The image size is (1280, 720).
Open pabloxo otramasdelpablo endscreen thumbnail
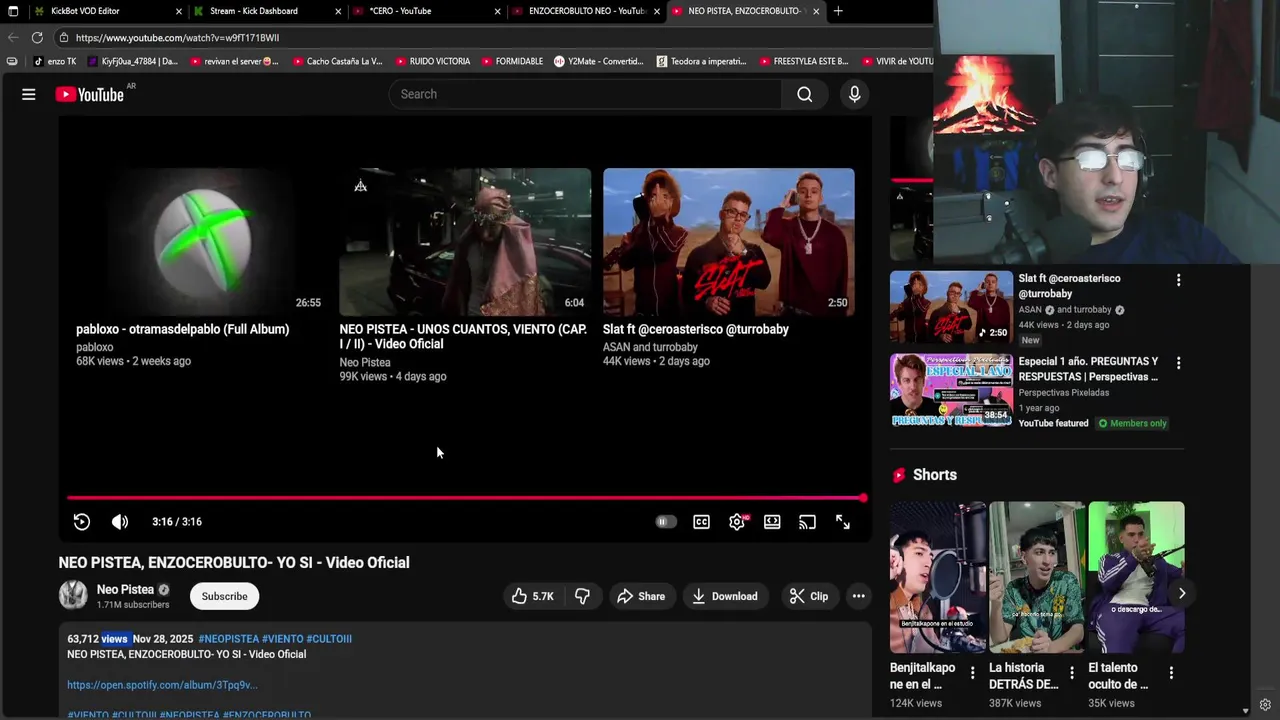click(202, 242)
